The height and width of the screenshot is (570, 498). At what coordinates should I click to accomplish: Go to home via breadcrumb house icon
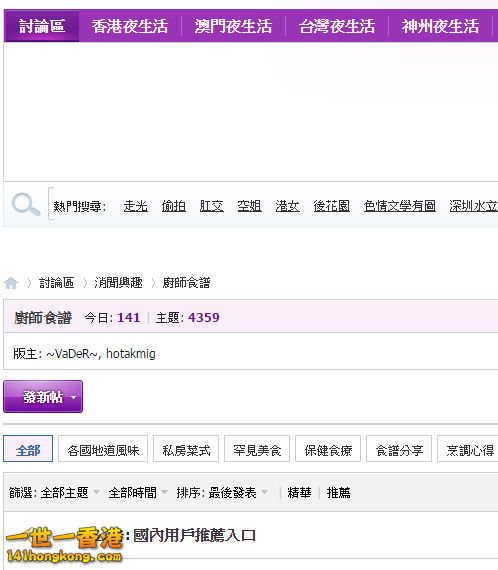coord(11,283)
